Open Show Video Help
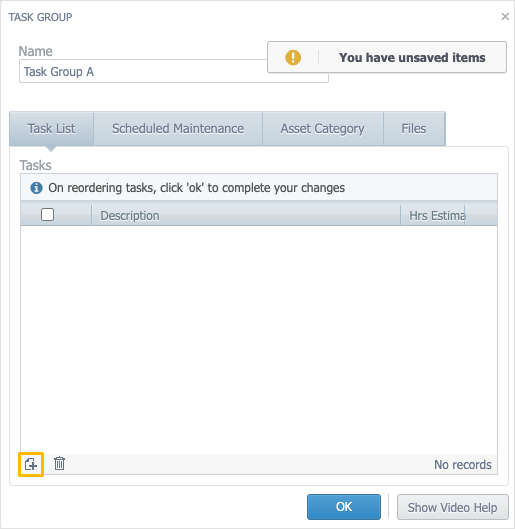 [x=452, y=507]
